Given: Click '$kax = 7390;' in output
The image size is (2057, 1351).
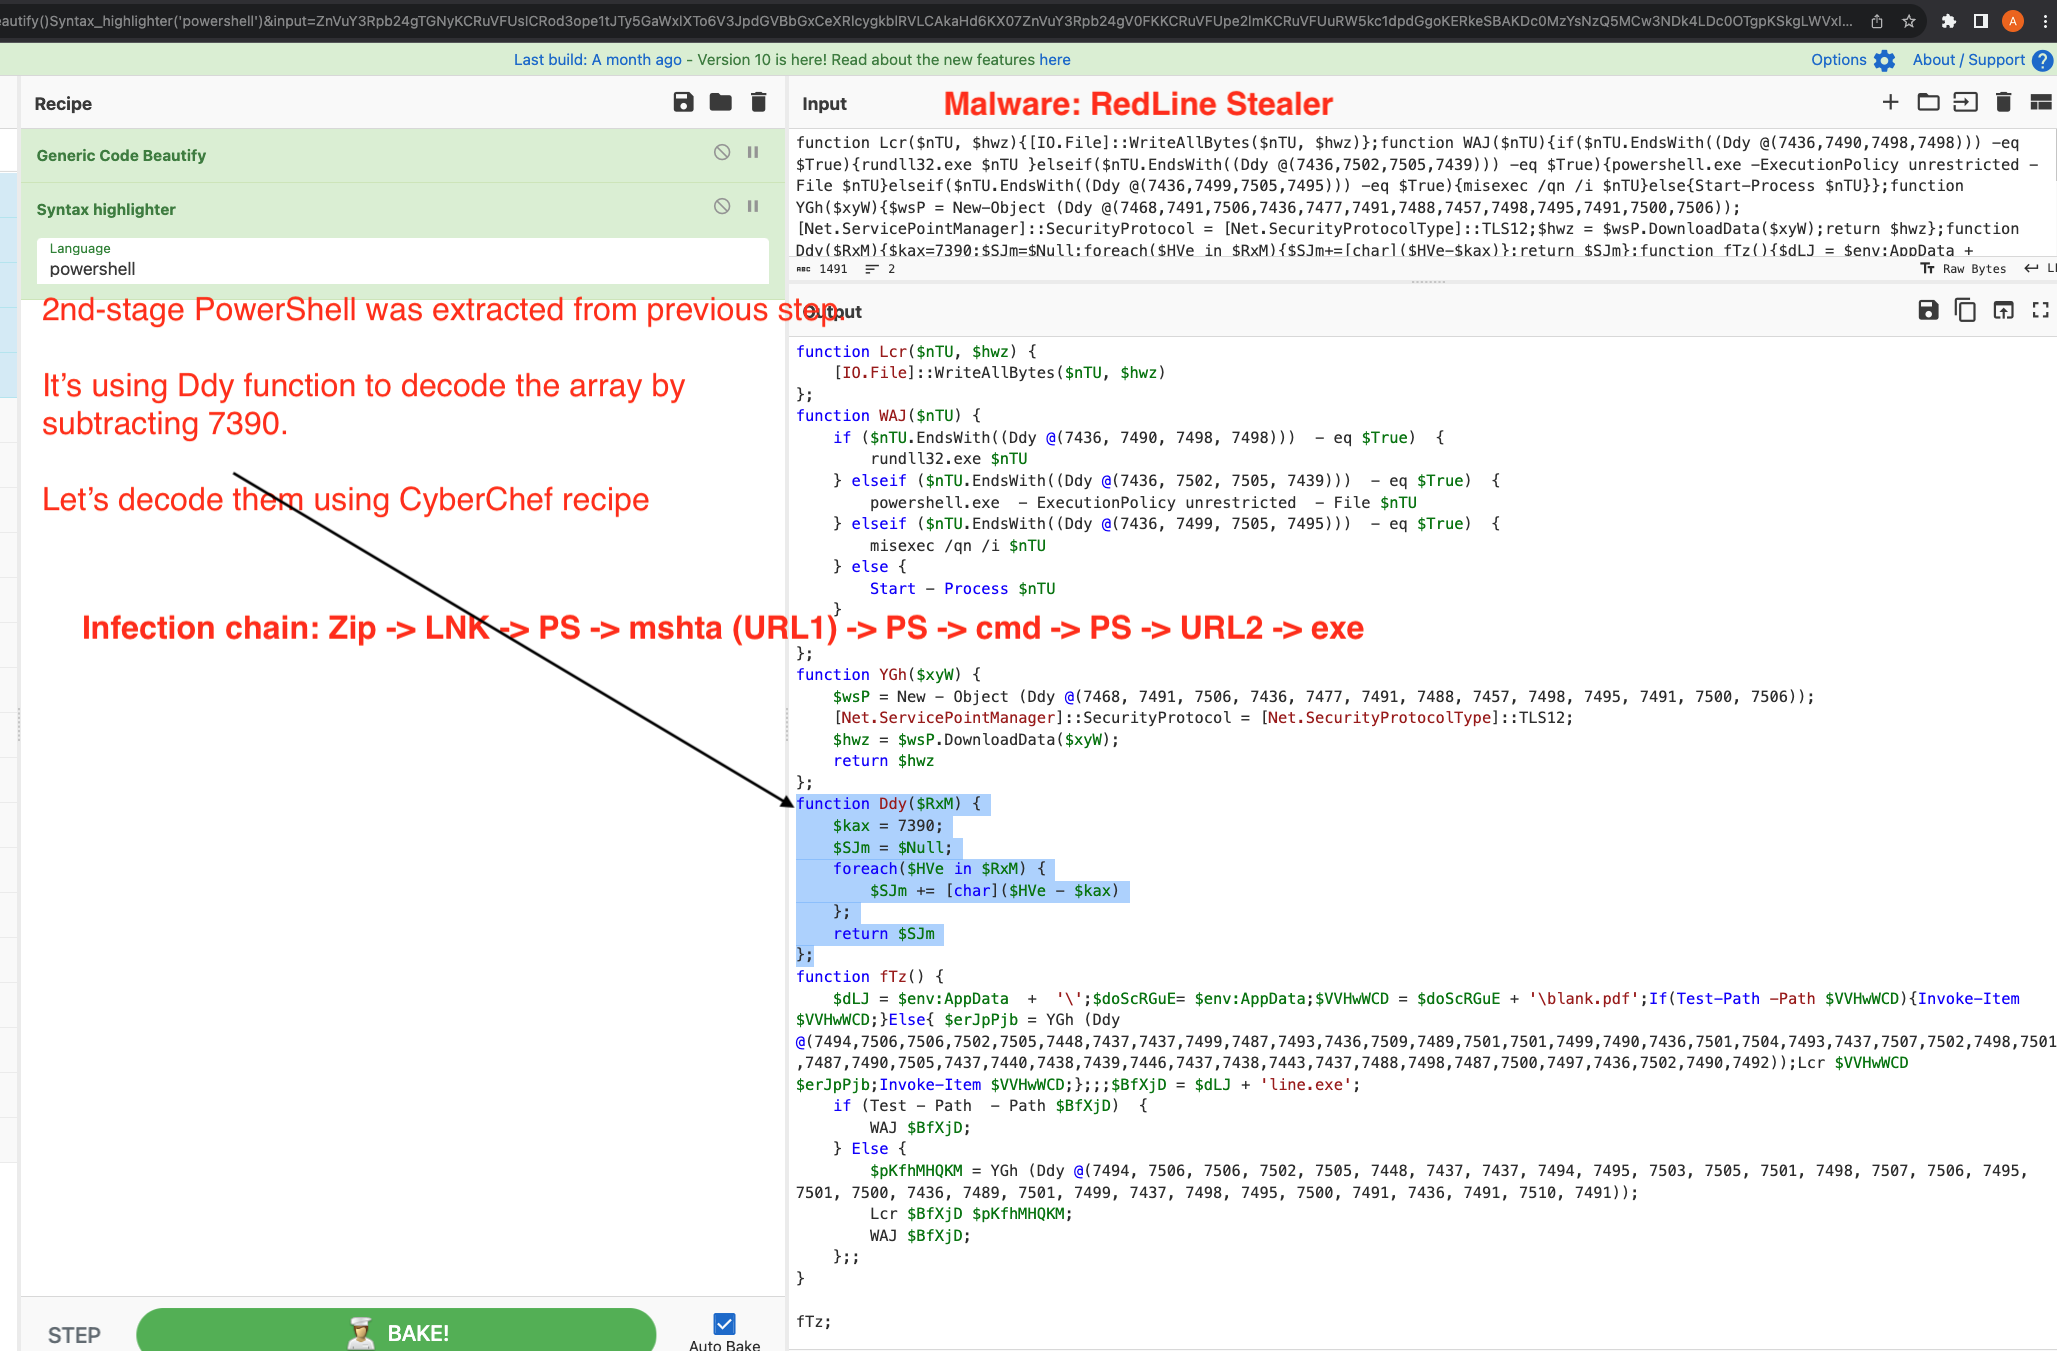Looking at the screenshot, I should click(887, 825).
